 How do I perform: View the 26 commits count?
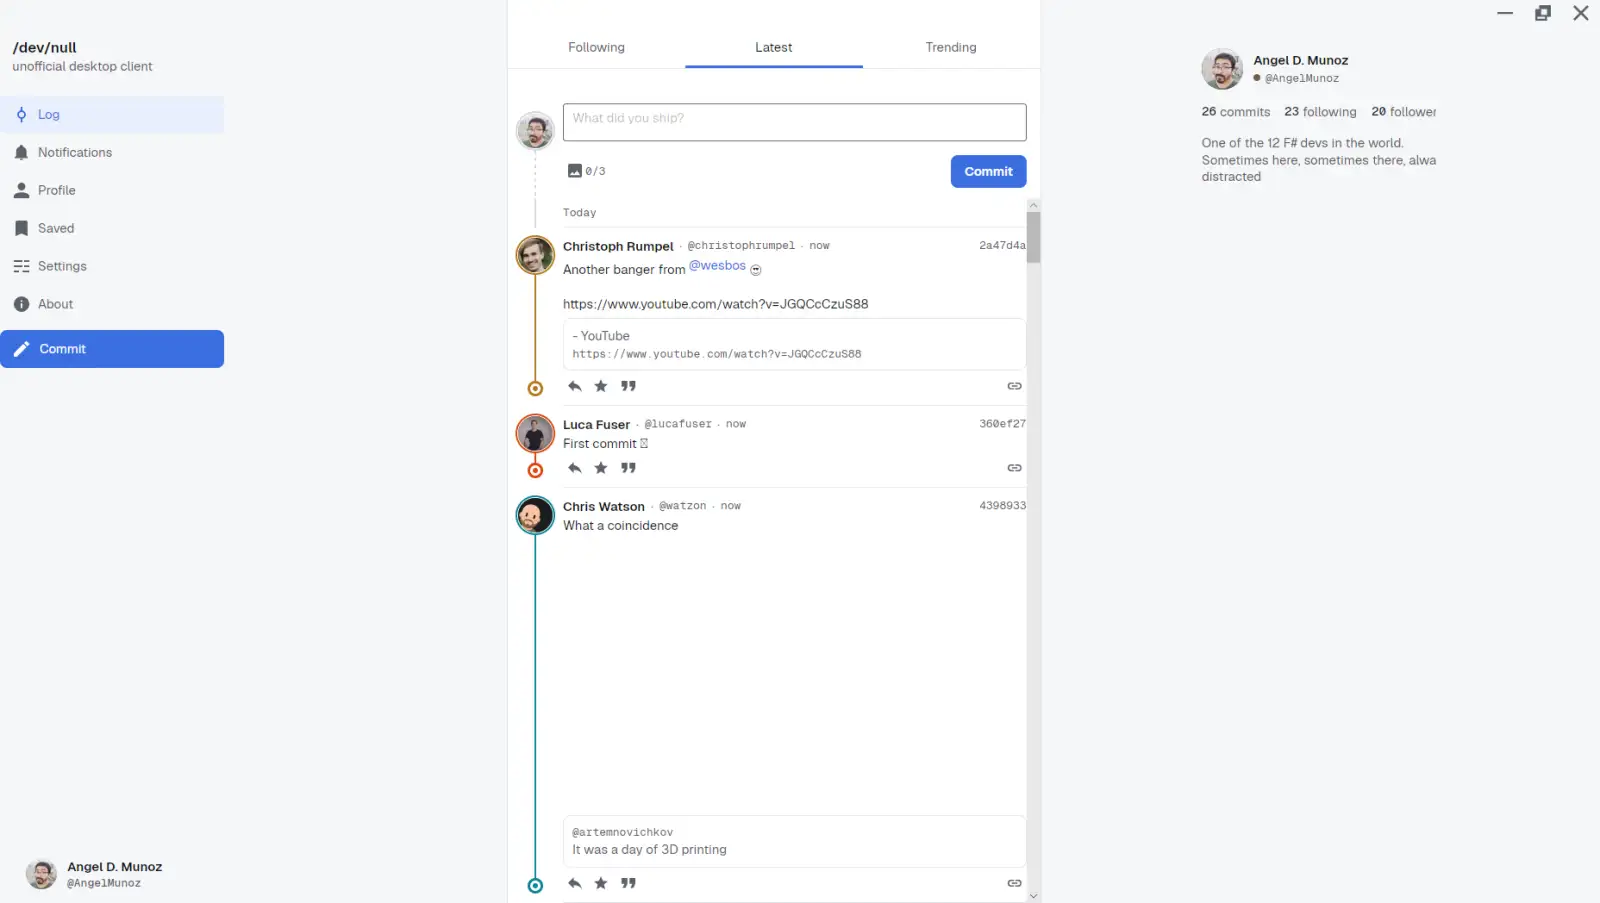(1236, 112)
